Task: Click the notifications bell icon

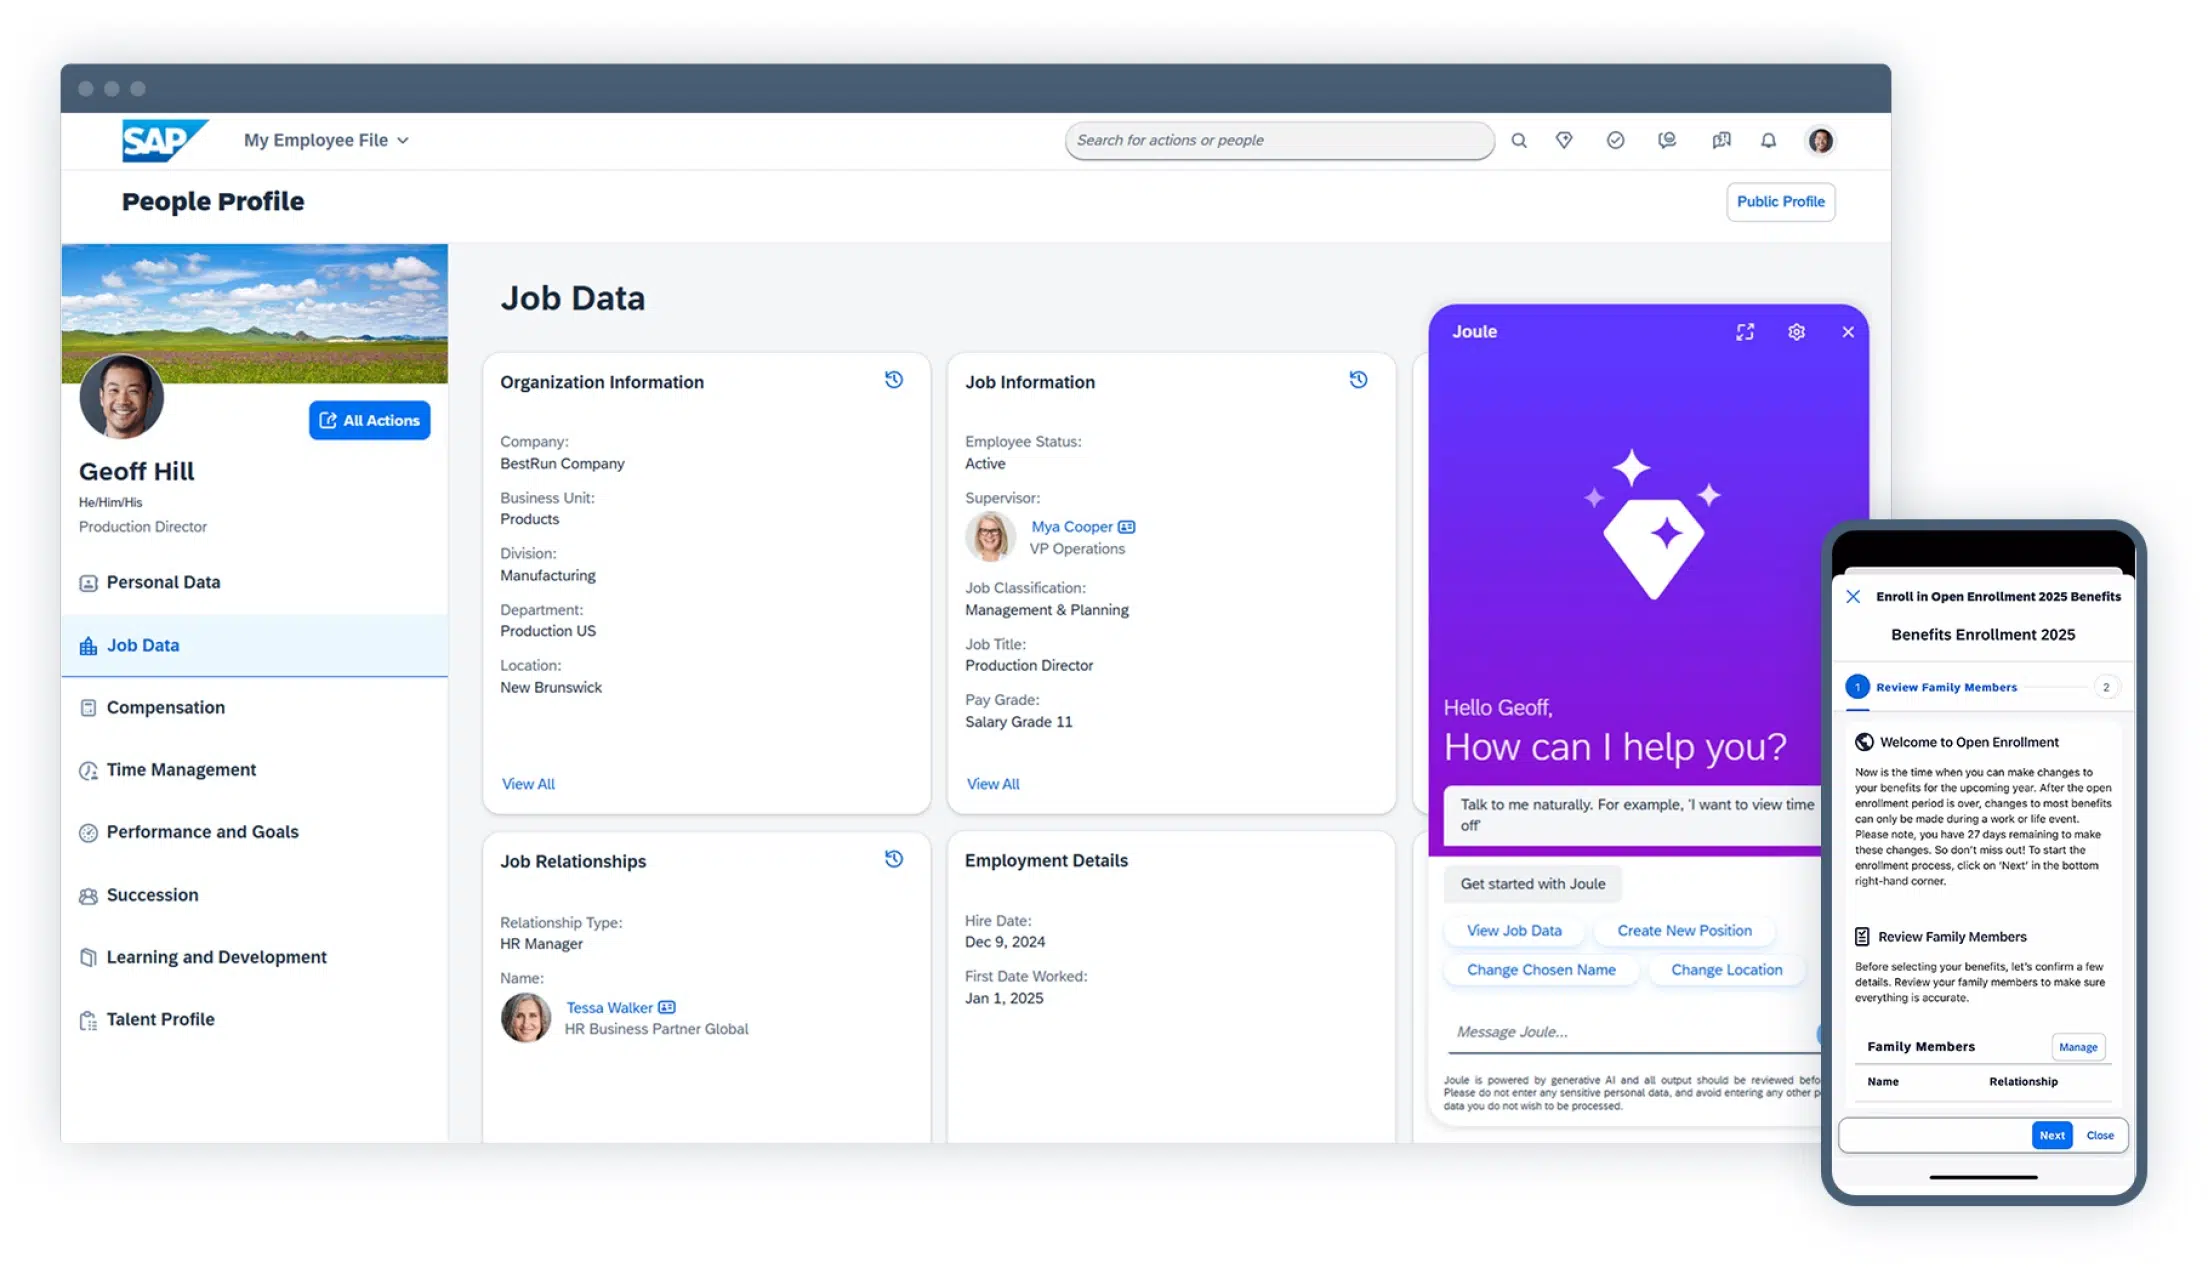Action: pyautogui.click(x=1768, y=141)
